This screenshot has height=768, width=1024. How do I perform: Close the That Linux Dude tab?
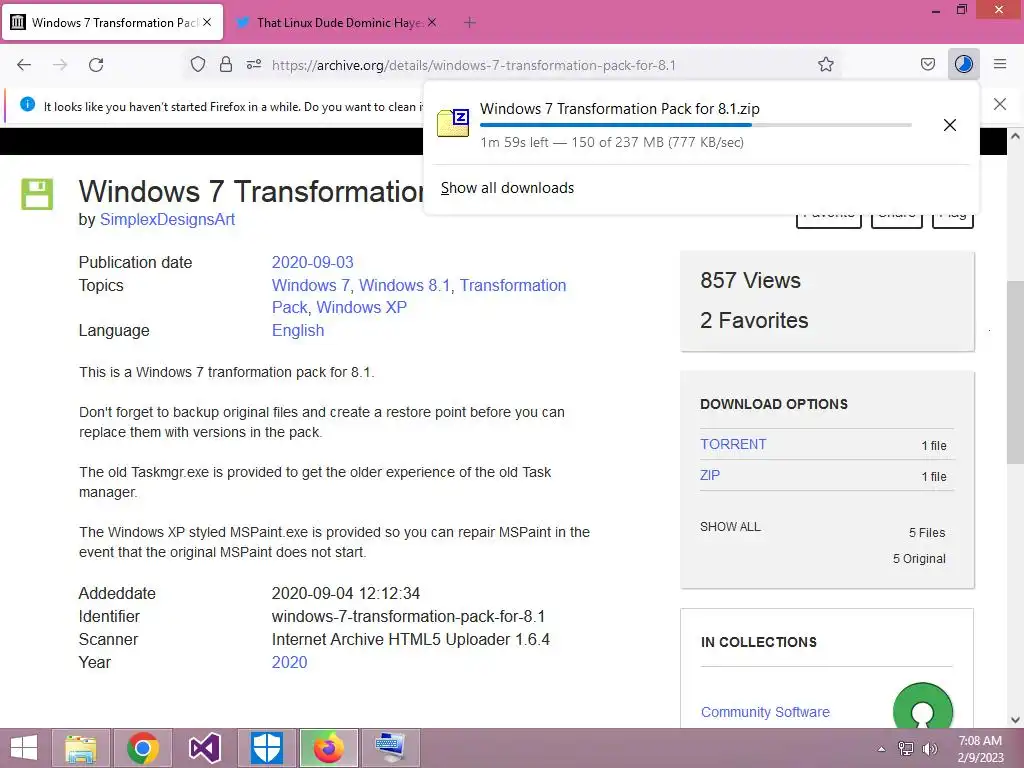coord(432,22)
